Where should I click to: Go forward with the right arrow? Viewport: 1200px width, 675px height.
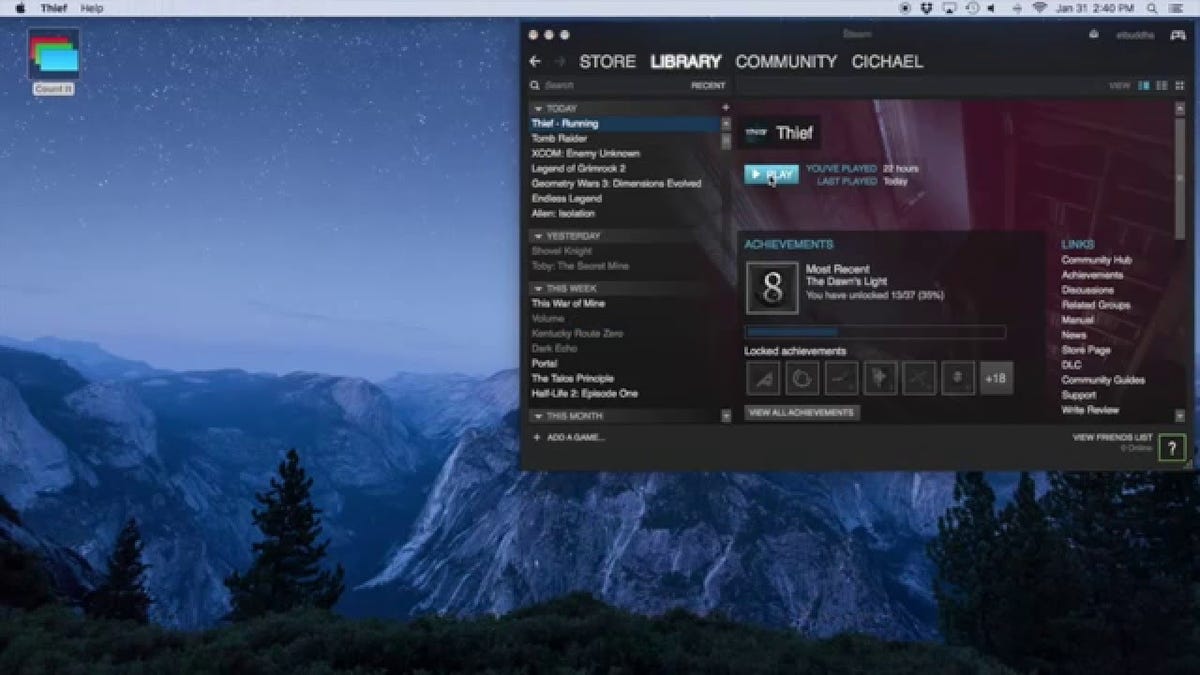[560, 62]
